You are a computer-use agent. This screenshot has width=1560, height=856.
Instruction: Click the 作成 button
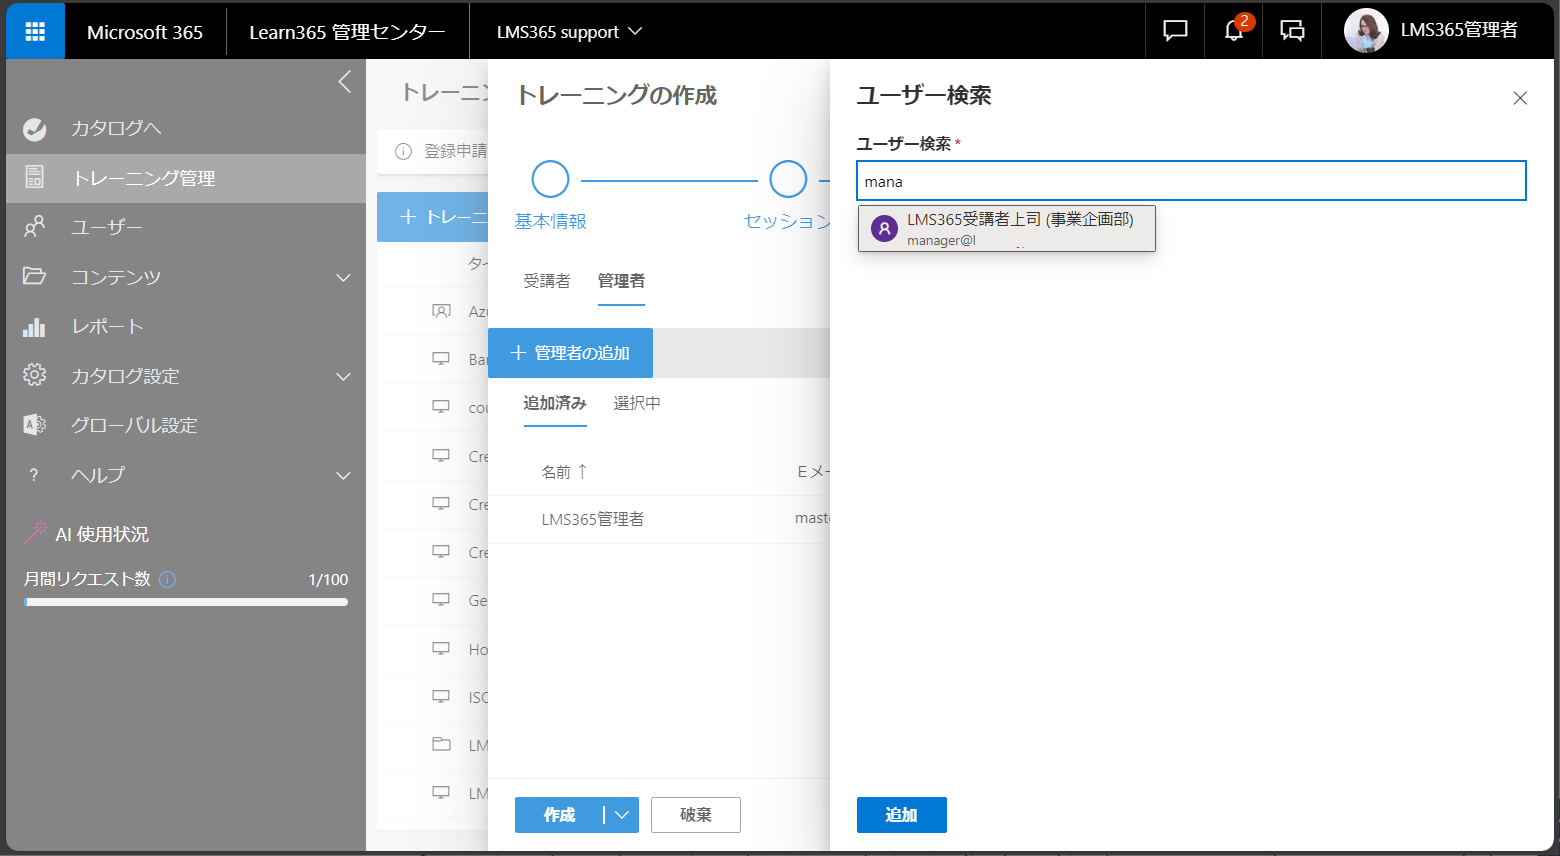click(559, 815)
